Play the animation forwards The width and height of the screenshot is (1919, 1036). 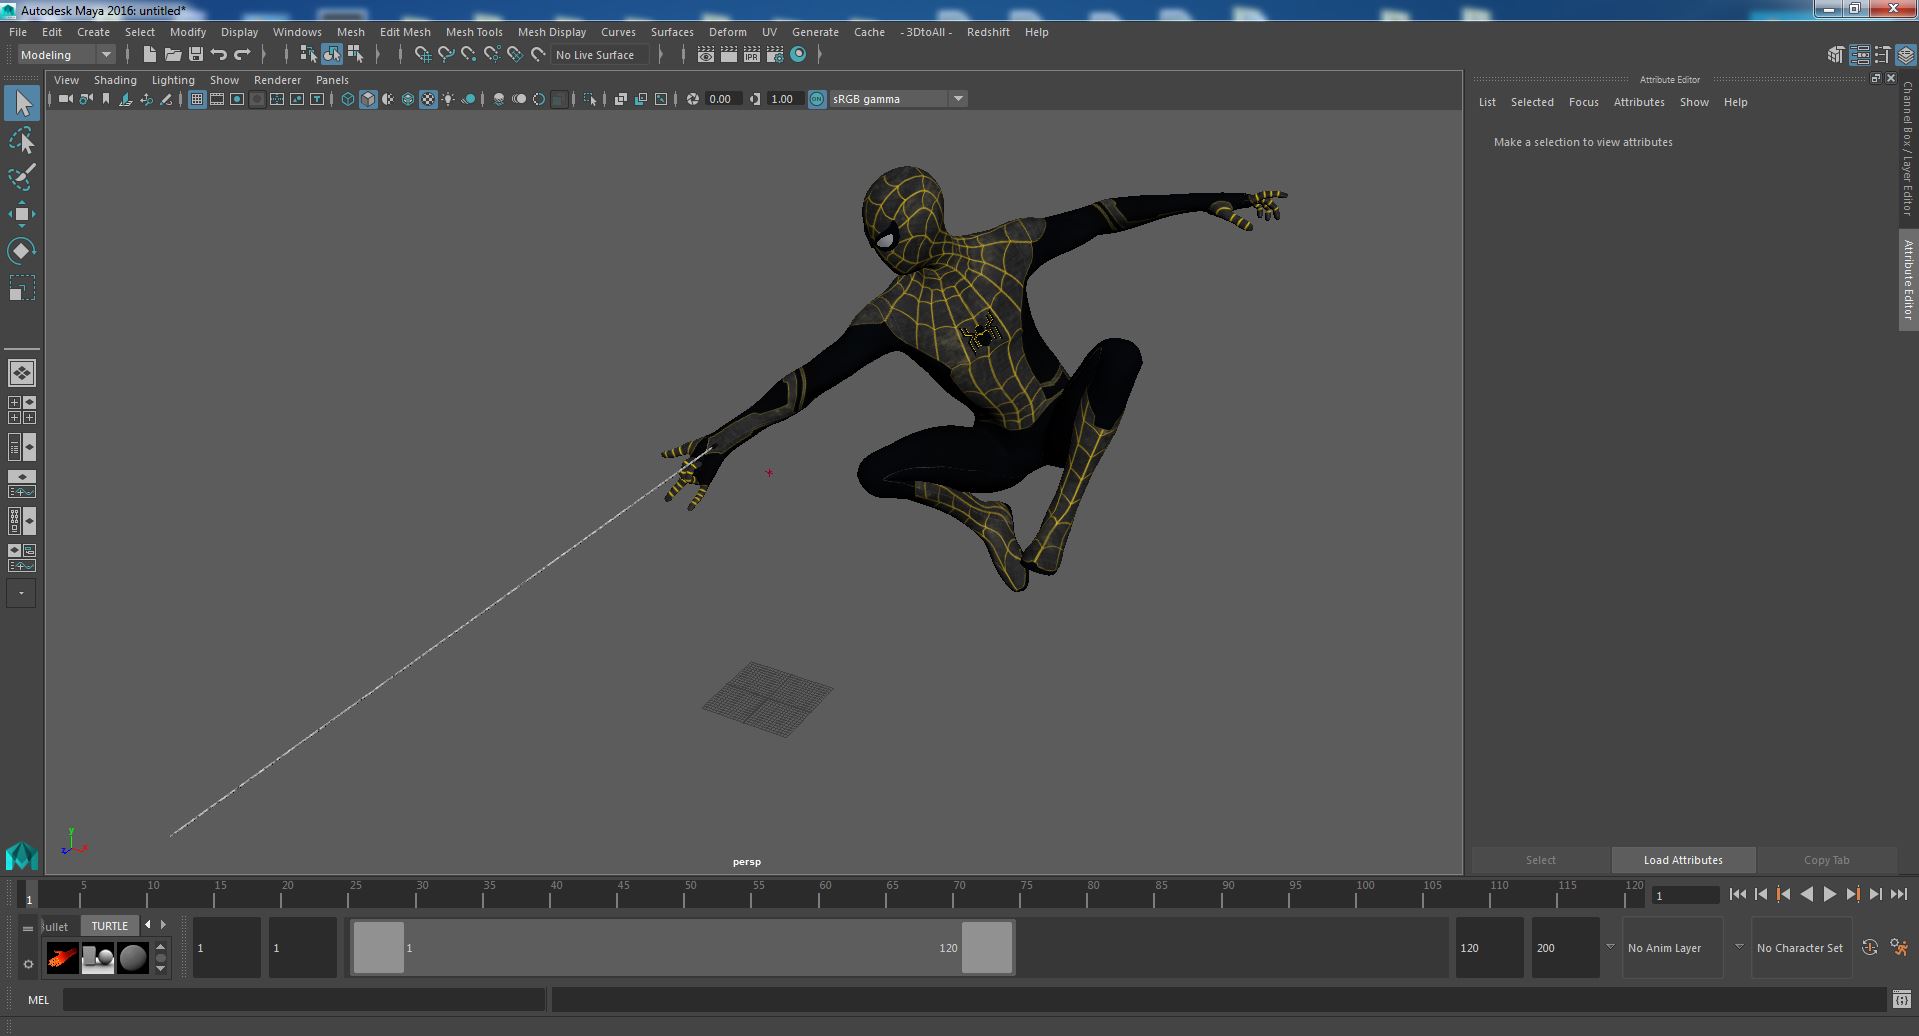pos(1829,895)
